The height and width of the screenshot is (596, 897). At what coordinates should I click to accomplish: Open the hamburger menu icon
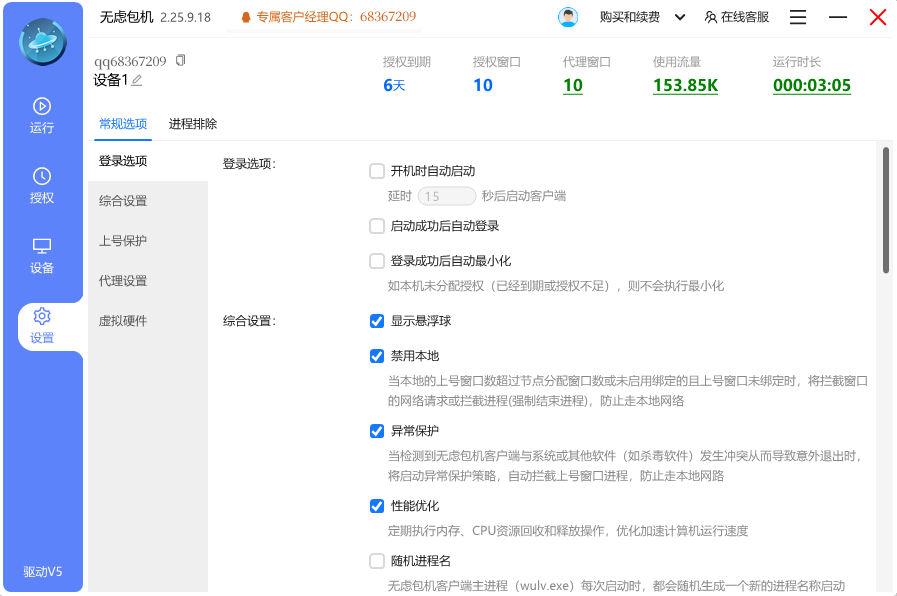[x=797, y=16]
